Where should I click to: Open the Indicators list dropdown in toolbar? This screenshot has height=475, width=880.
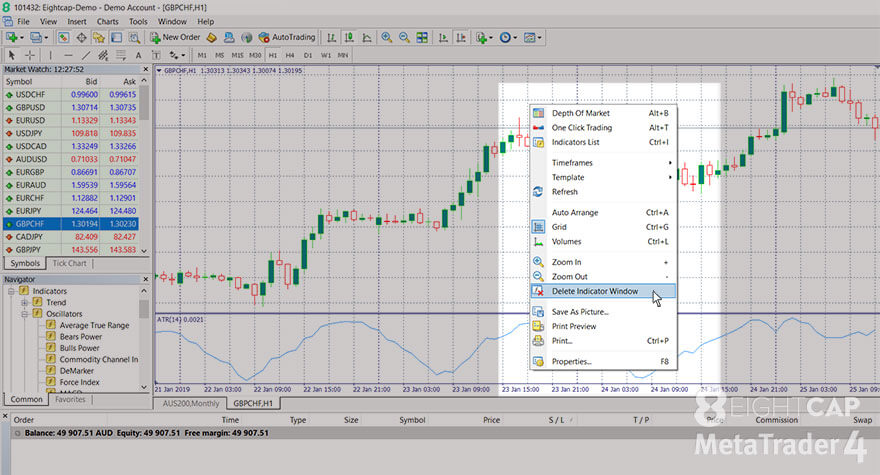pos(482,38)
